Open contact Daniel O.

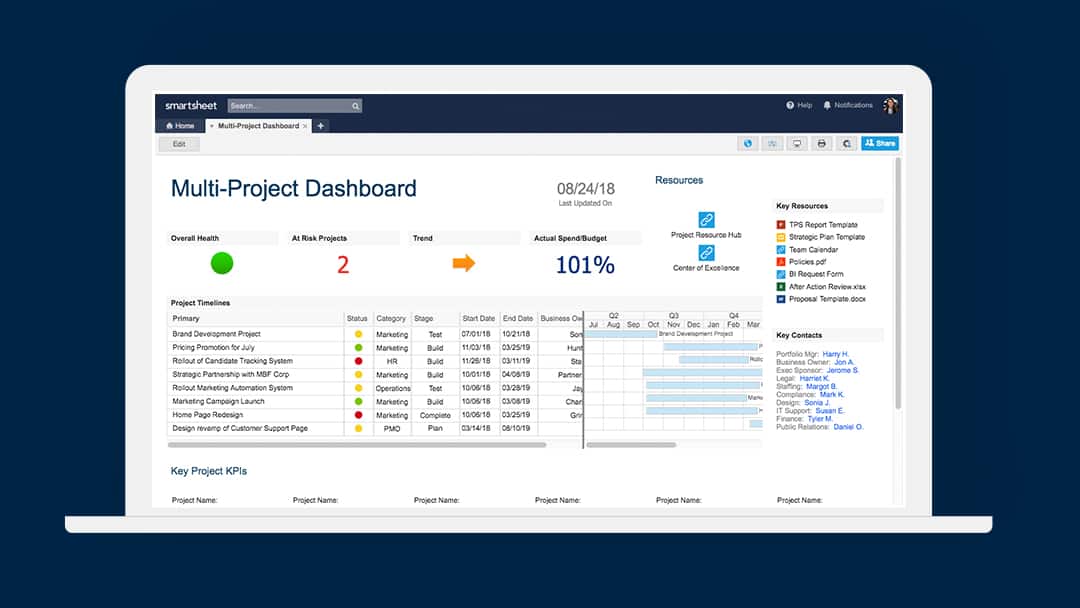tap(848, 427)
